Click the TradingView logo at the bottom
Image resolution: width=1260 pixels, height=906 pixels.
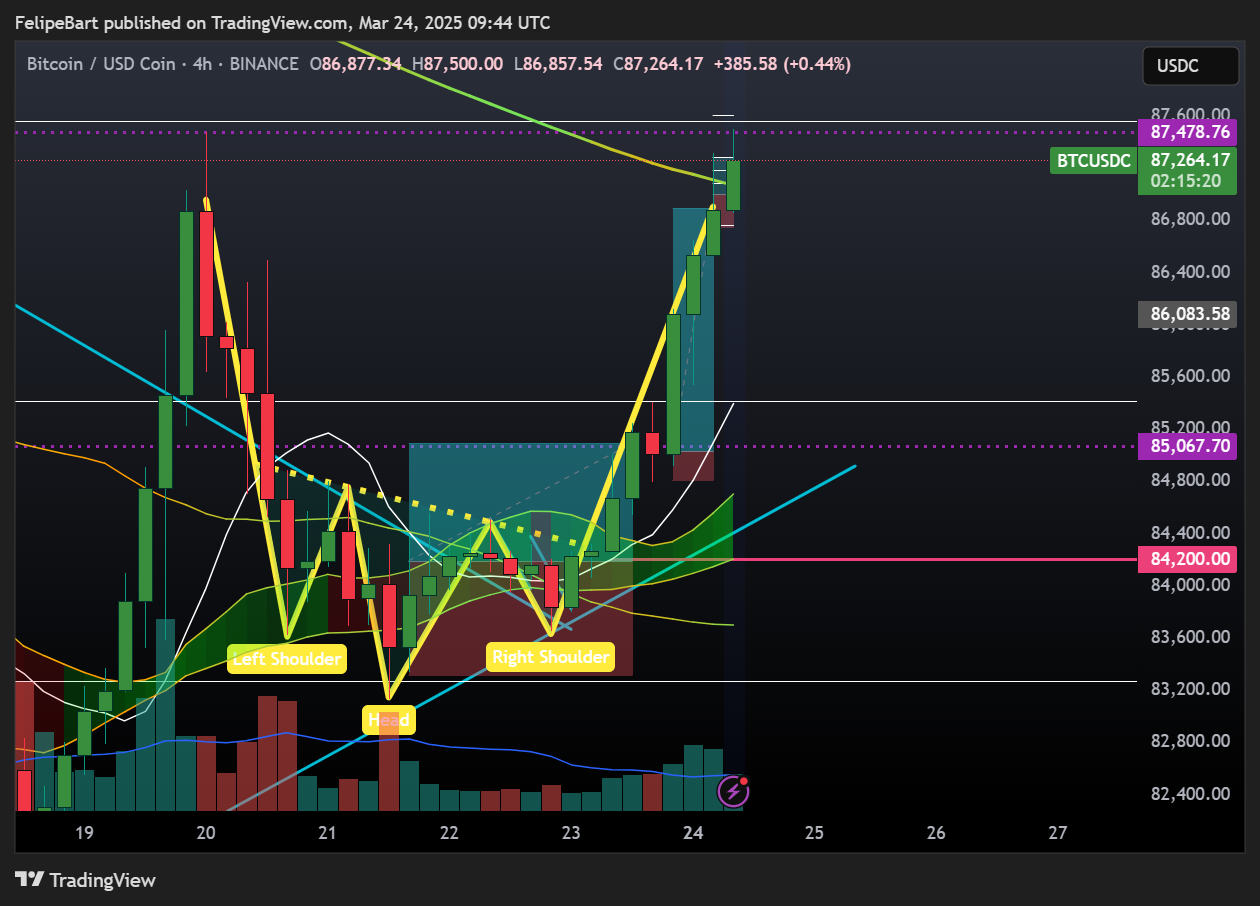pos(86,880)
